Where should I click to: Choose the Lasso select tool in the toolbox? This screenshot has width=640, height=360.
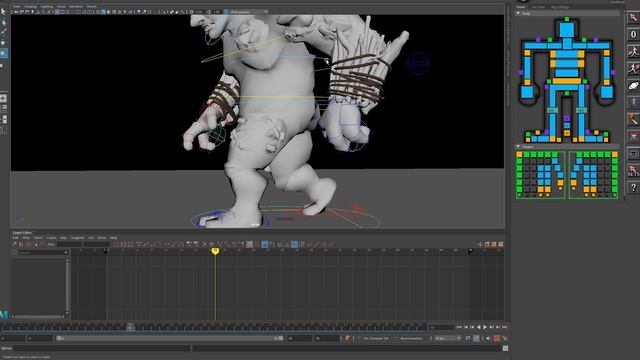3,22
